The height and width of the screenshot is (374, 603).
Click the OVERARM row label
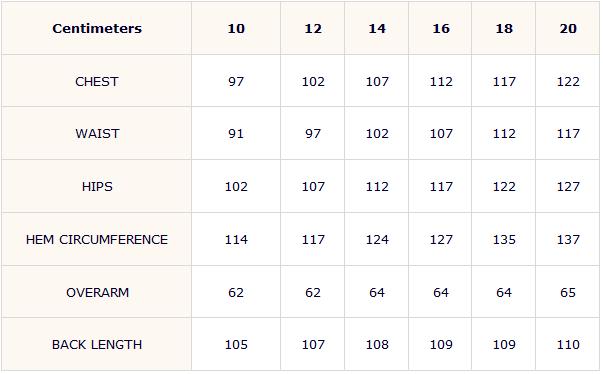click(97, 293)
